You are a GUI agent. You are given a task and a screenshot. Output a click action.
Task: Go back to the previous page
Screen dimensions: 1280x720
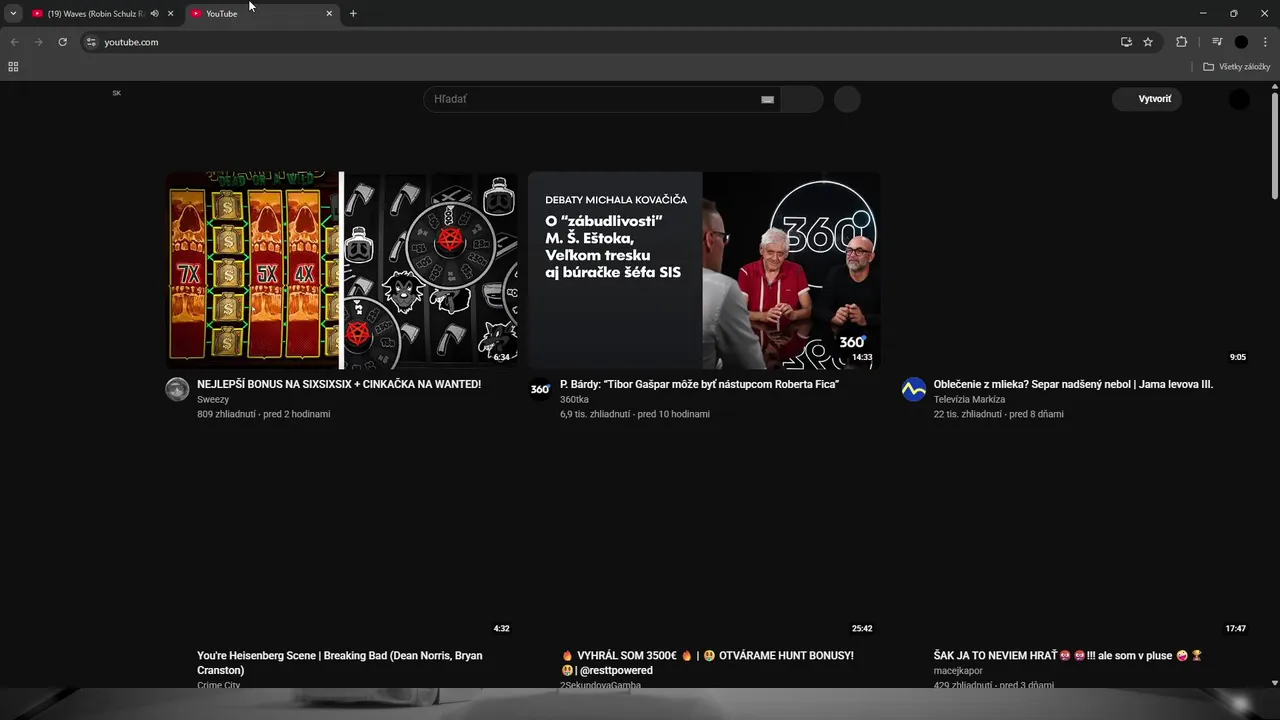pos(14,42)
